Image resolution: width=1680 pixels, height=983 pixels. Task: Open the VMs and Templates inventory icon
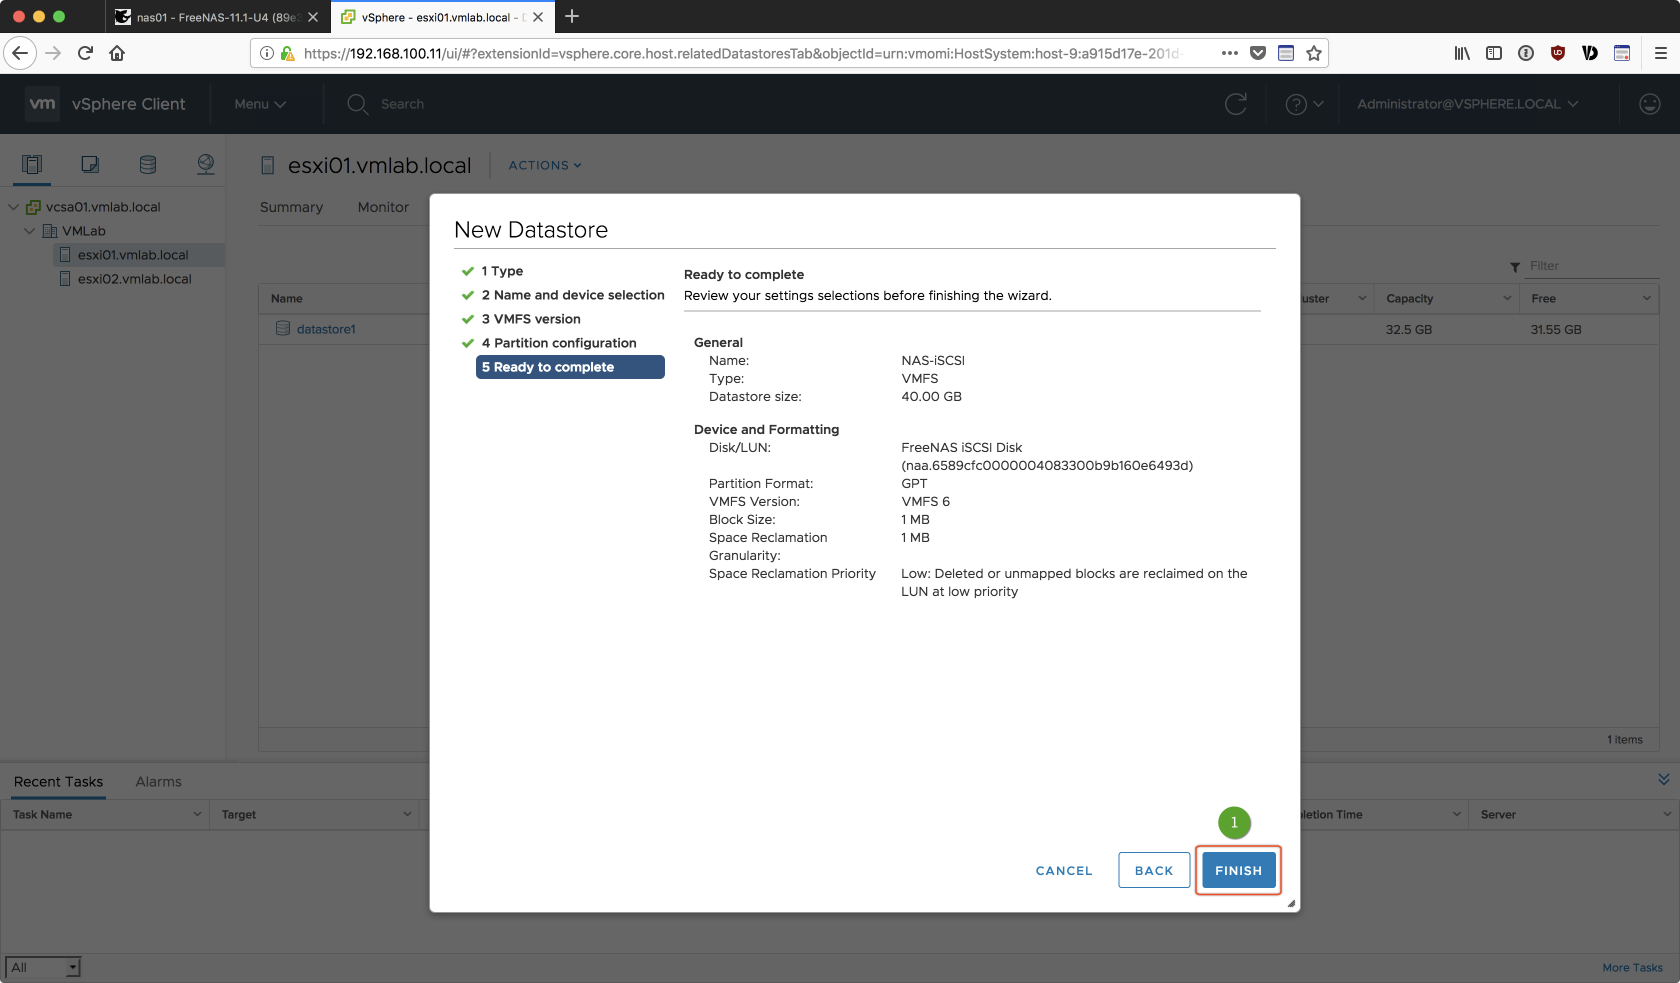pyautogui.click(x=90, y=165)
